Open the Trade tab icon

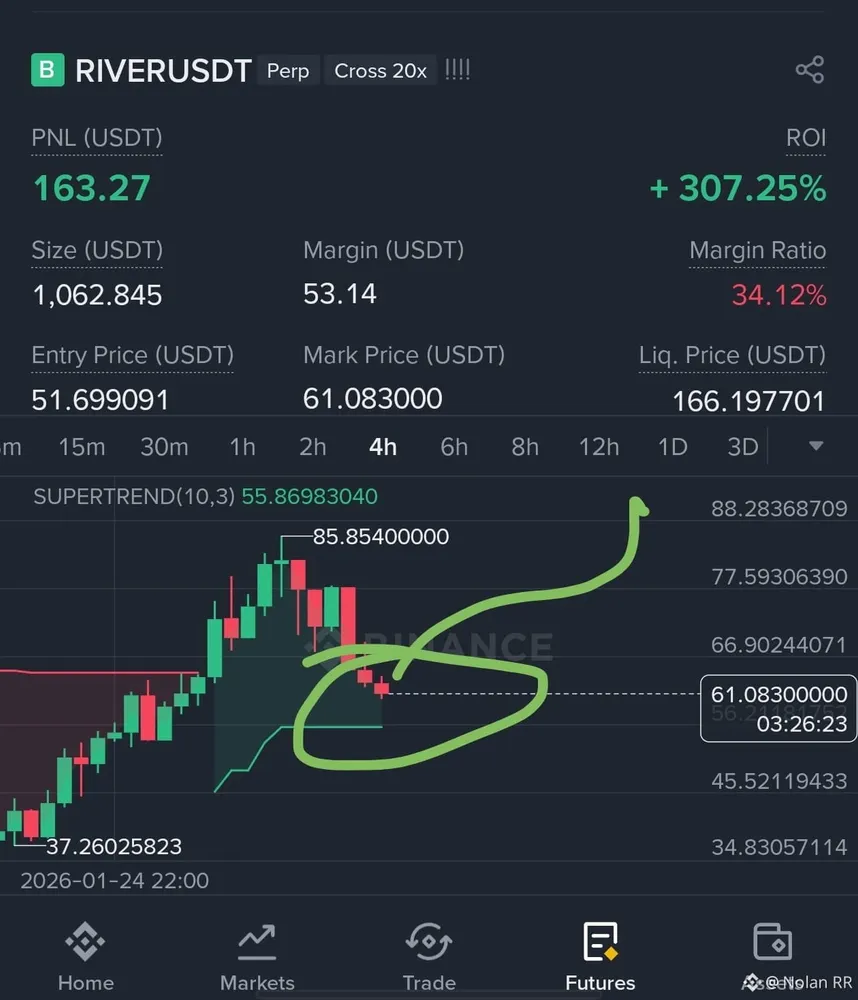coord(429,941)
